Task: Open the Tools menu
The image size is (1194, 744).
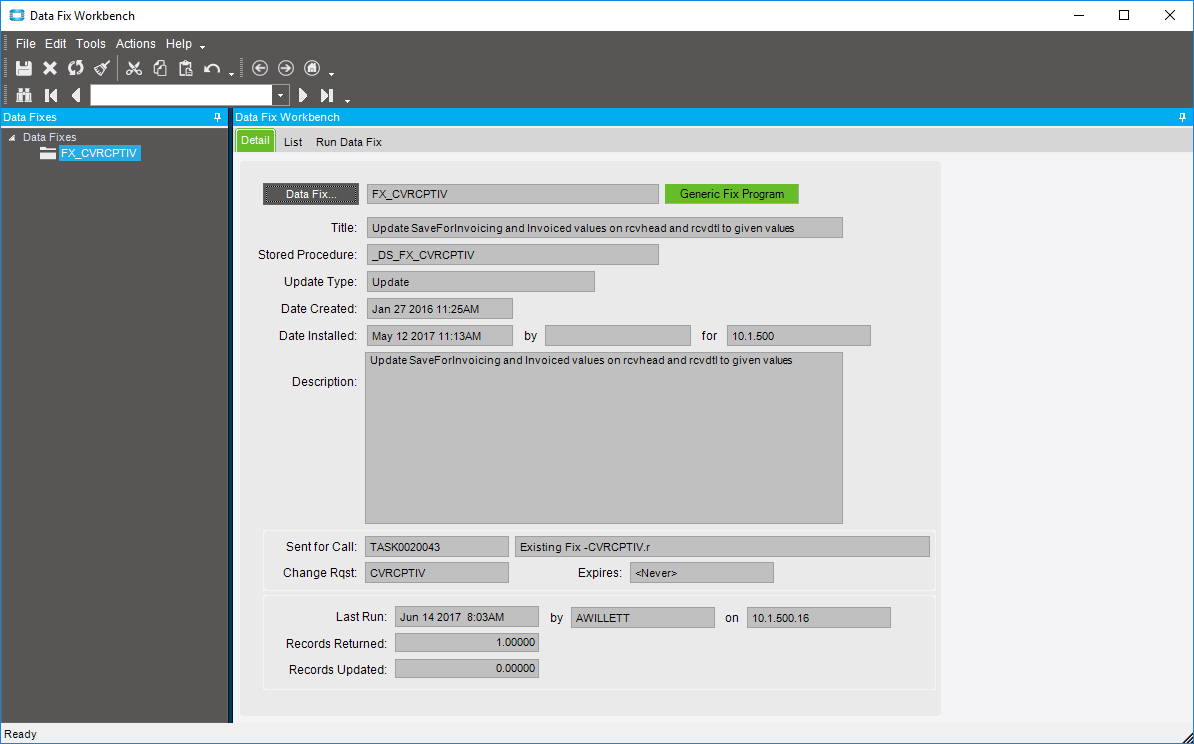Action: point(91,44)
